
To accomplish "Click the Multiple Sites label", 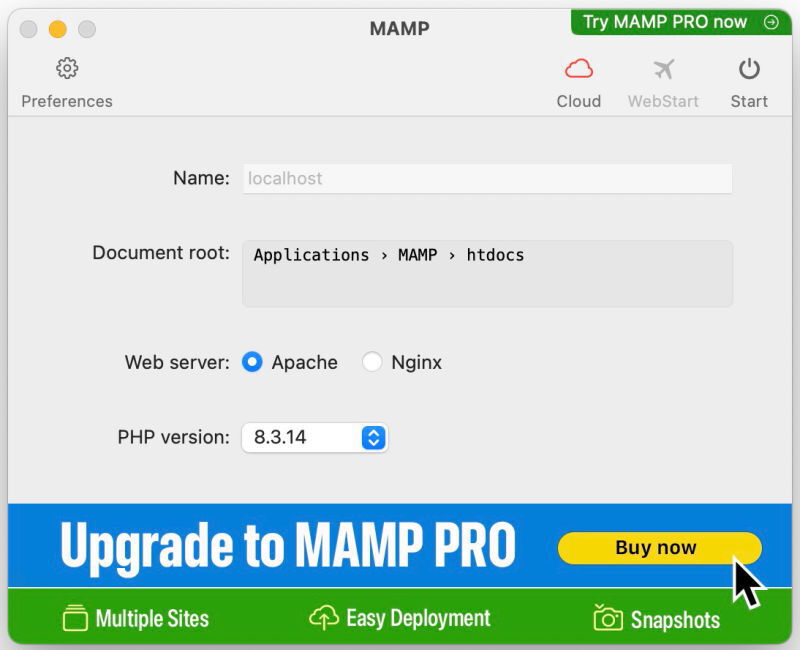I will point(153,618).
